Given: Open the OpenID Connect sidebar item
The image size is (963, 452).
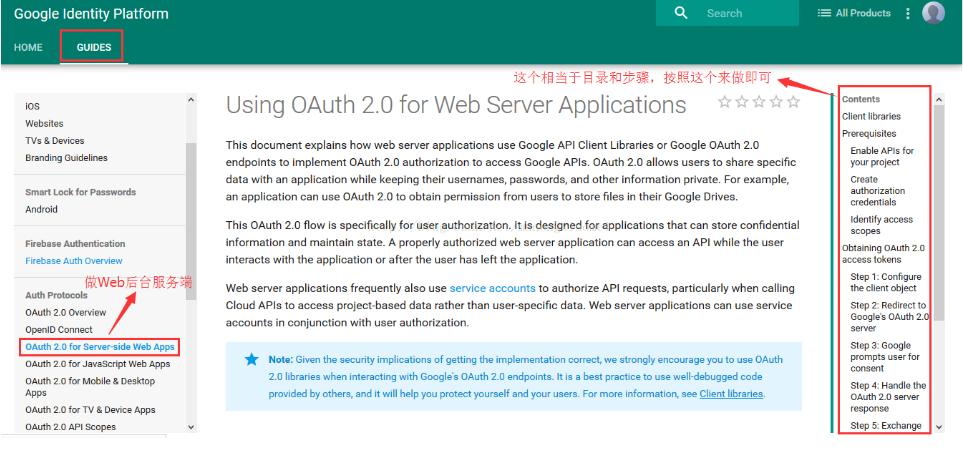Looking at the screenshot, I should pyautogui.click(x=59, y=330).
